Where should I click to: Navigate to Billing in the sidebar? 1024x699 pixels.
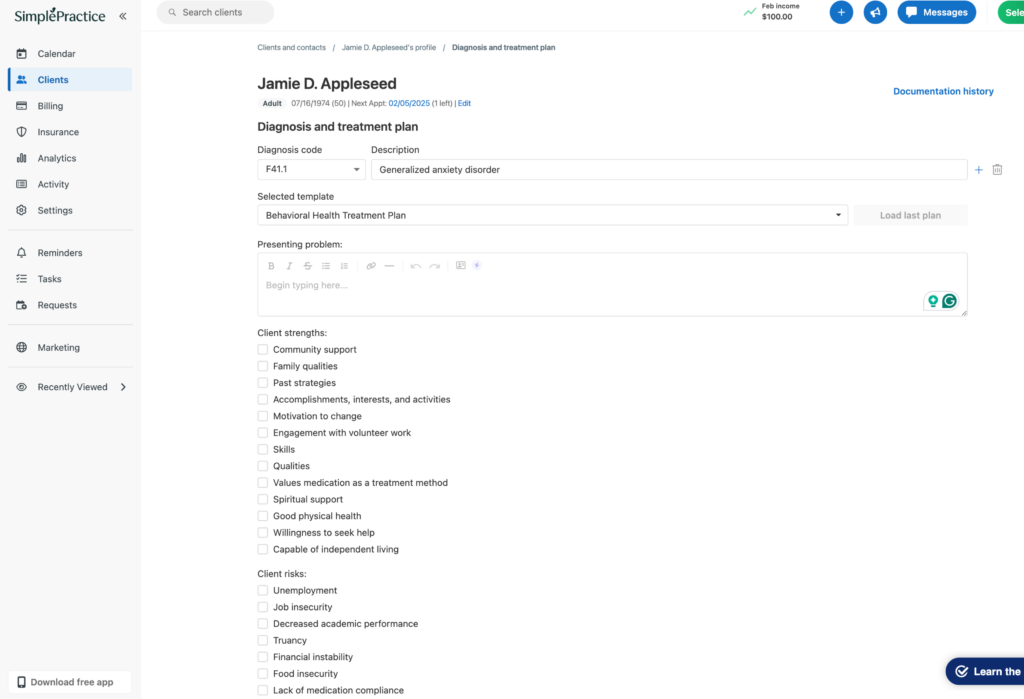[48, 105]
